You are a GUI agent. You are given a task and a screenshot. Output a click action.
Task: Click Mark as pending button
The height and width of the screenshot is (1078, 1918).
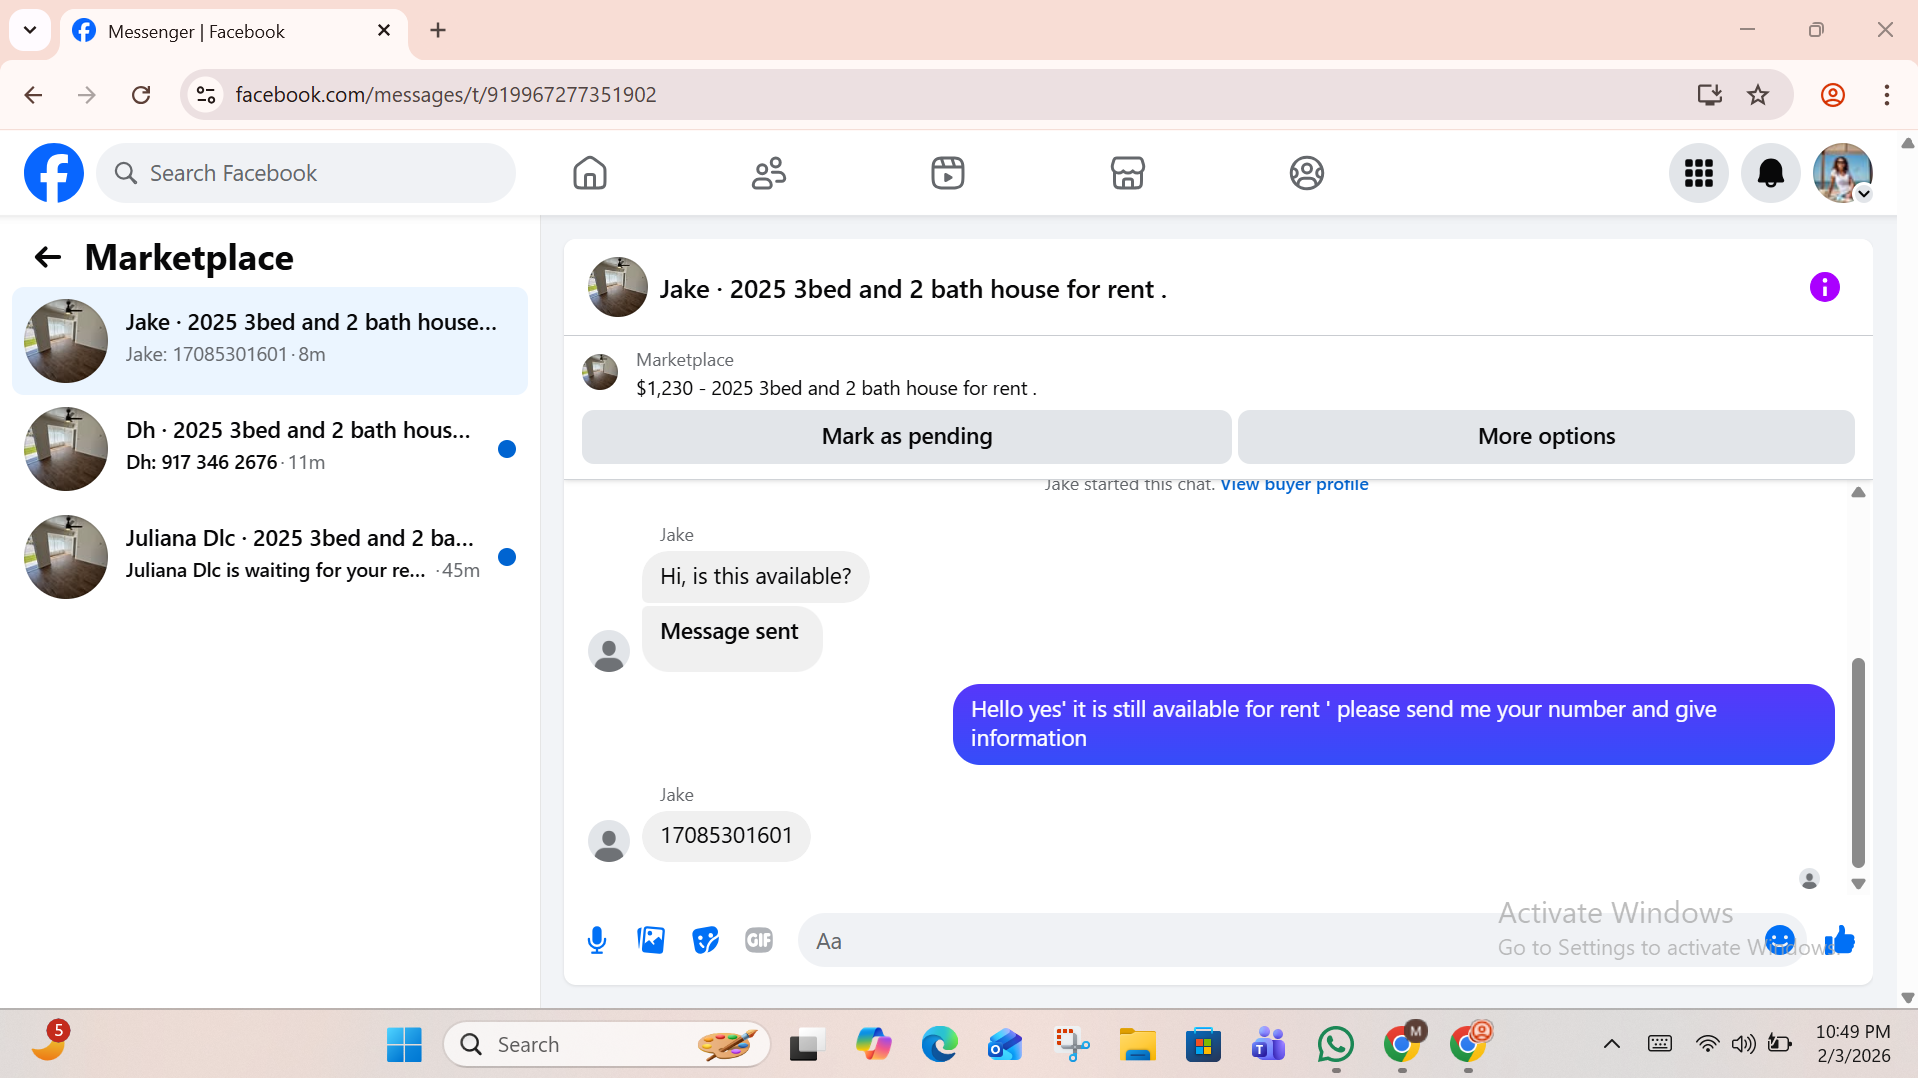coord(907,436)
